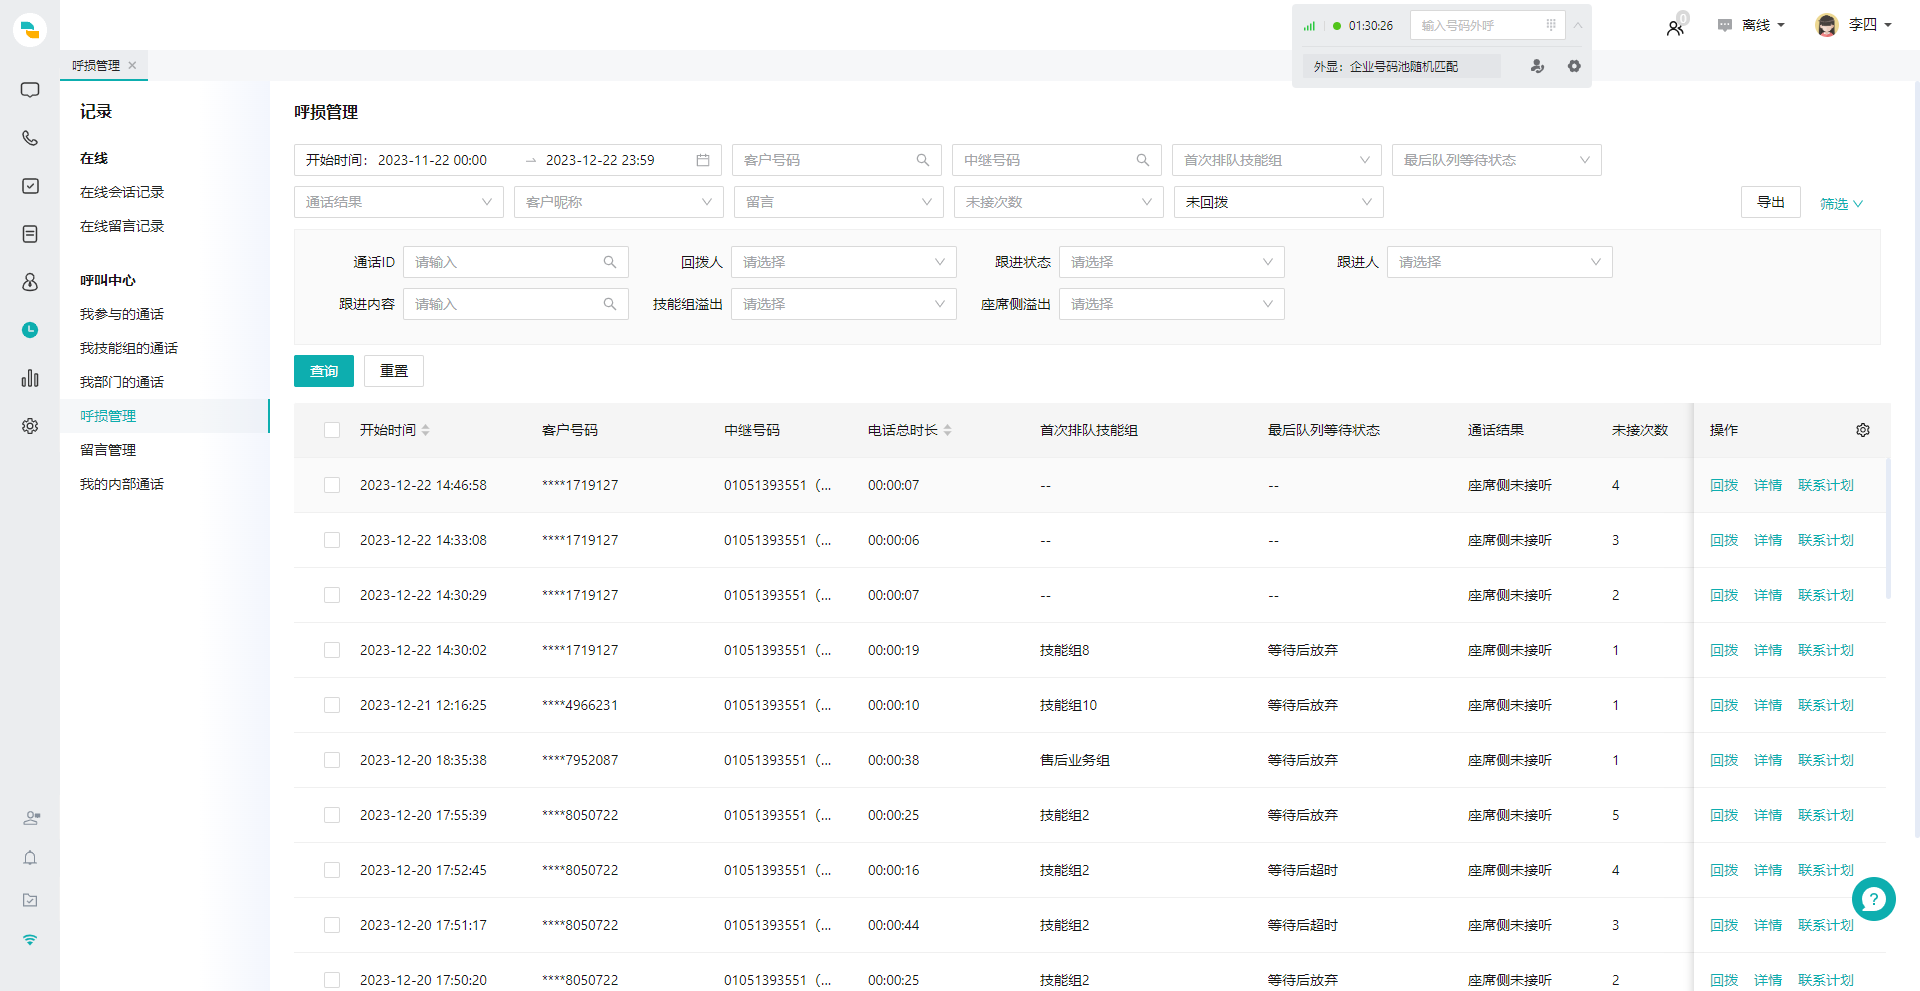
Task: Open the 回拨人 dropdown
Action: coord(843,262)
